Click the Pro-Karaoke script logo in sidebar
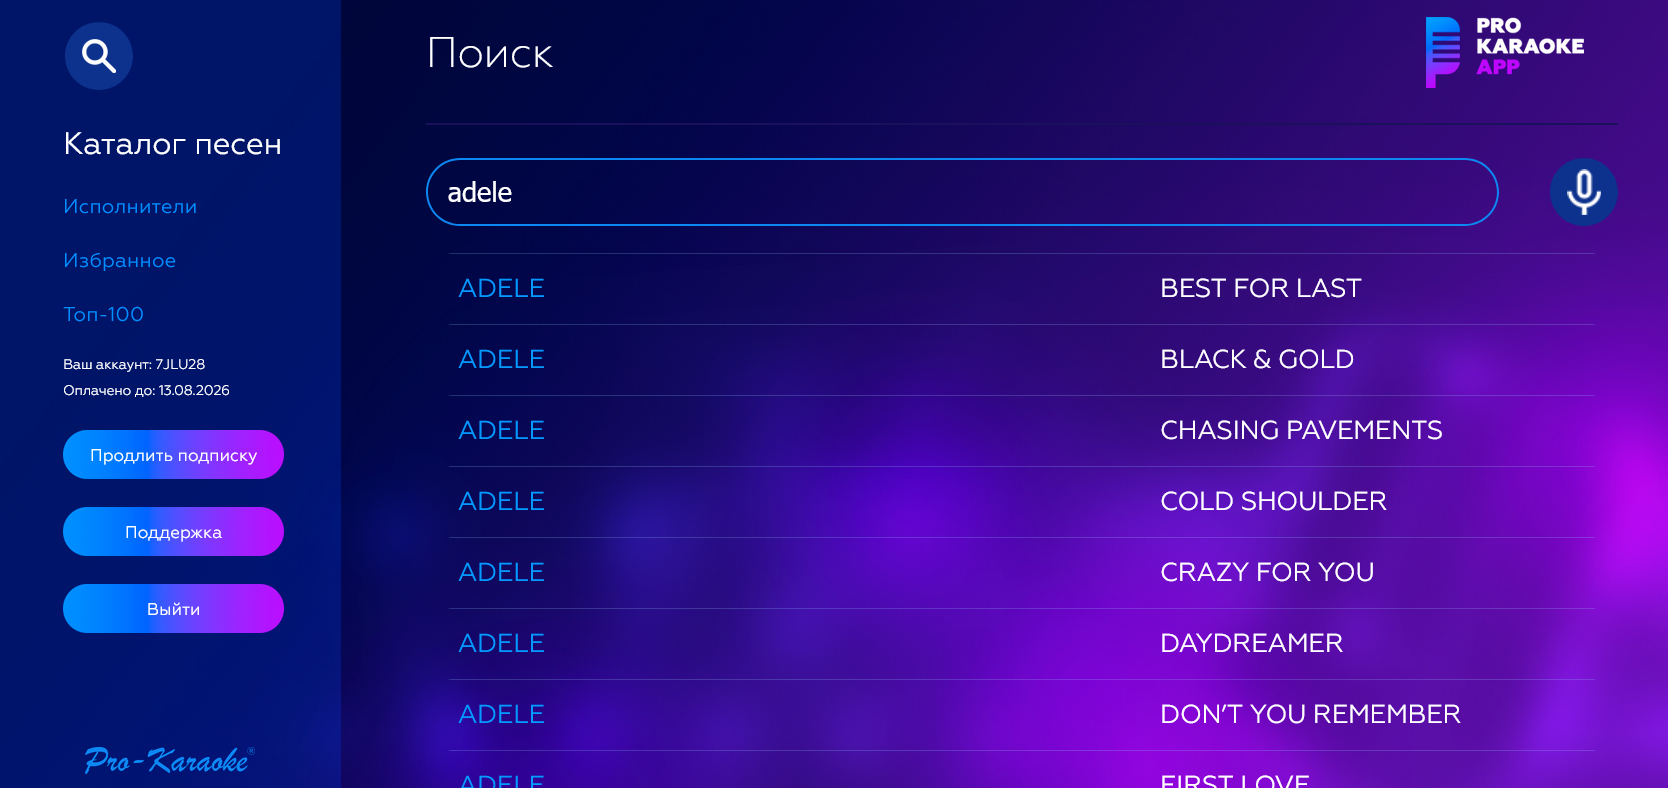Screen dimensions: 1668x788 169,760
